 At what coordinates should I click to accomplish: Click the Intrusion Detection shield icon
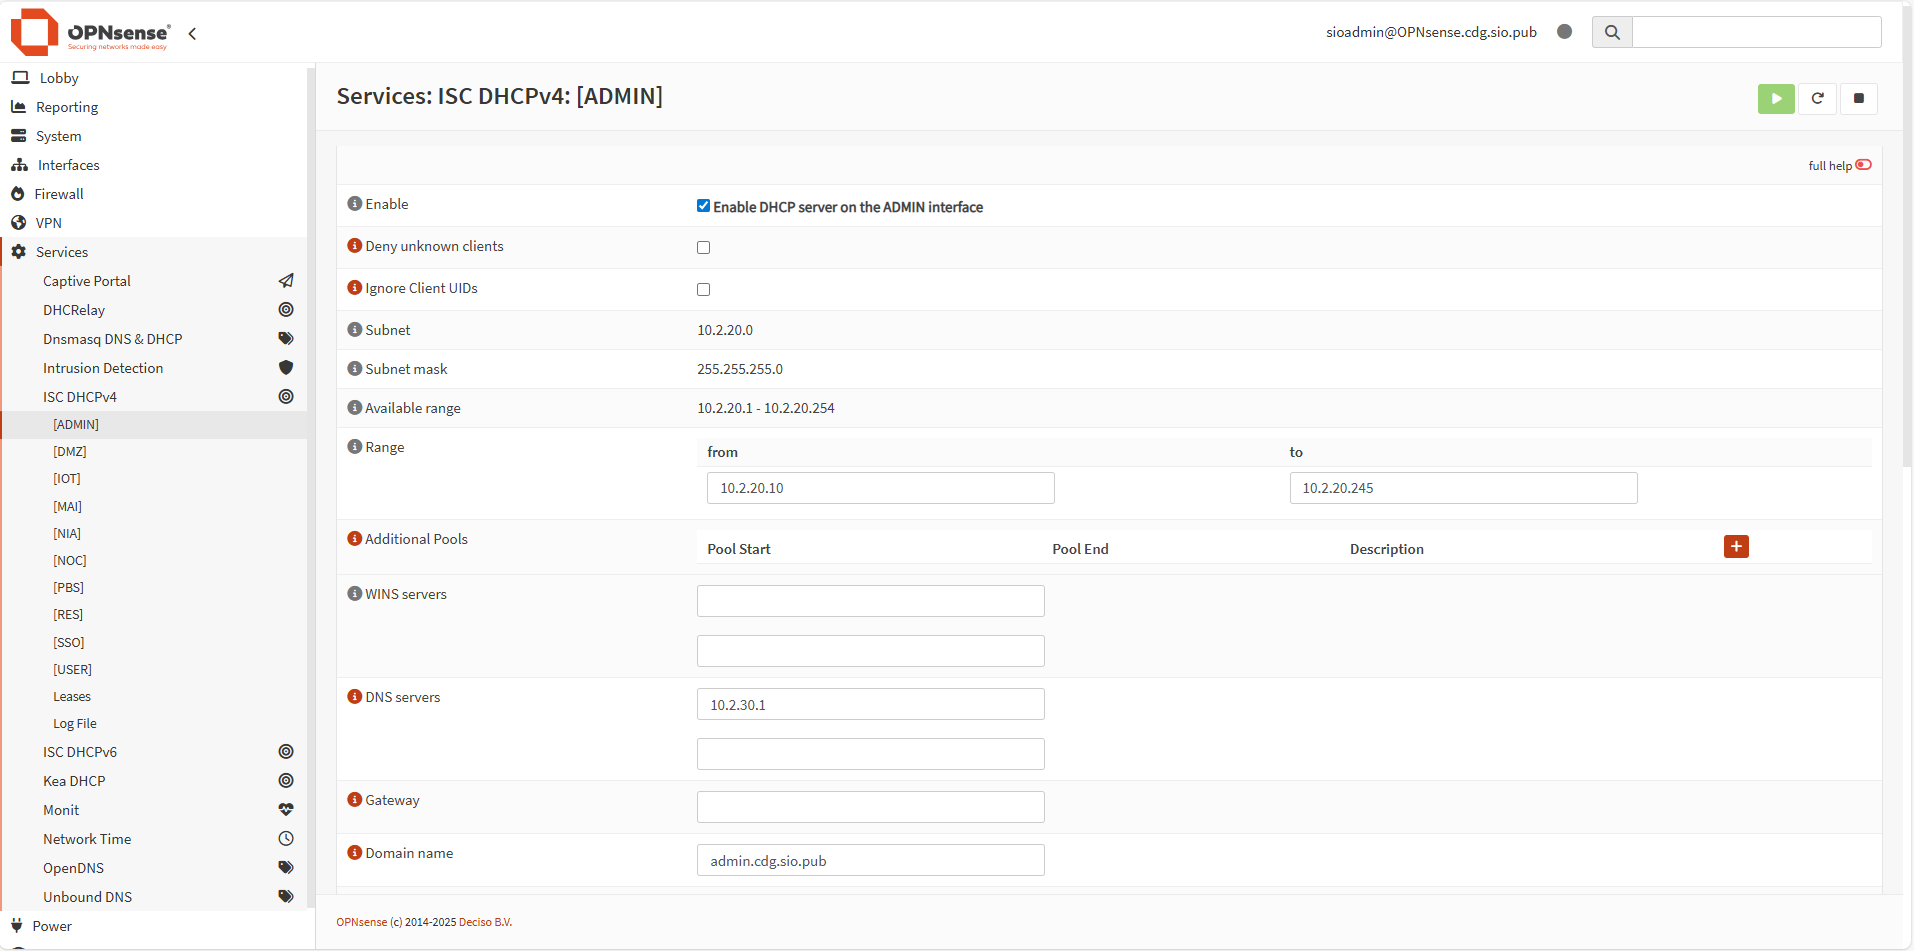pyautogui.click(x=286, y=367)
